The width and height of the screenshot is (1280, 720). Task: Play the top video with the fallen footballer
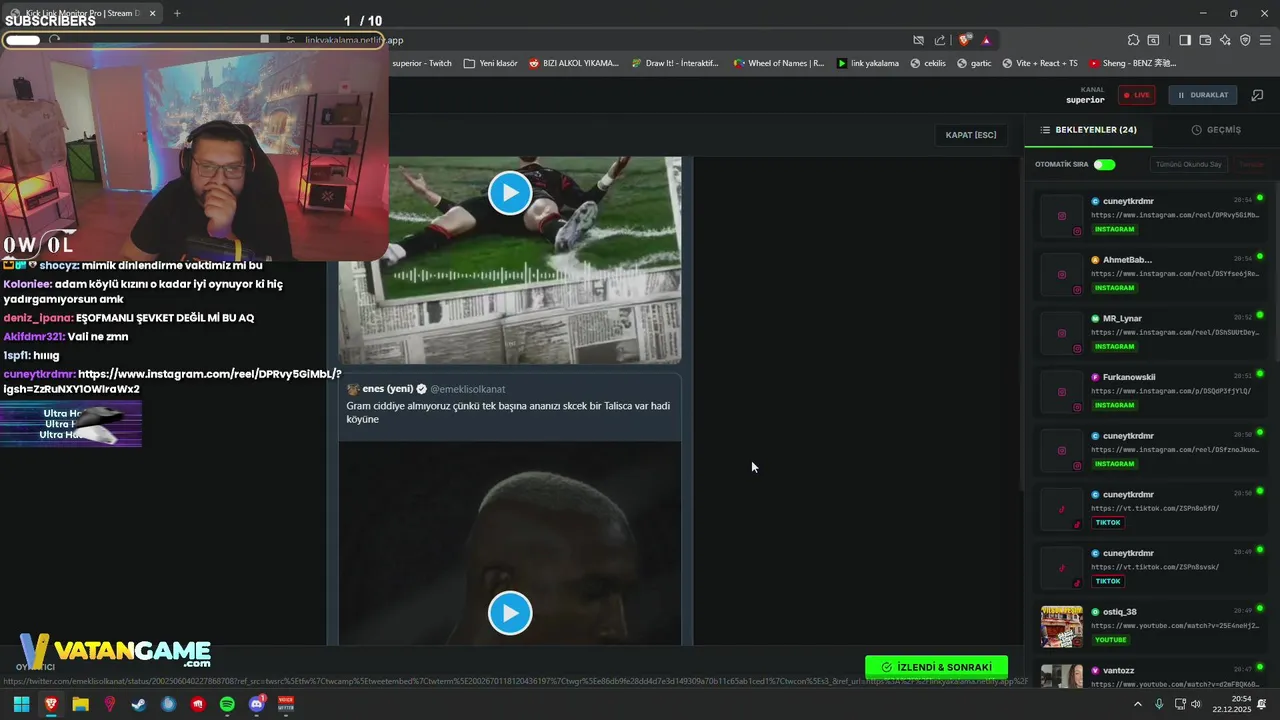click(x=510, y=193)
